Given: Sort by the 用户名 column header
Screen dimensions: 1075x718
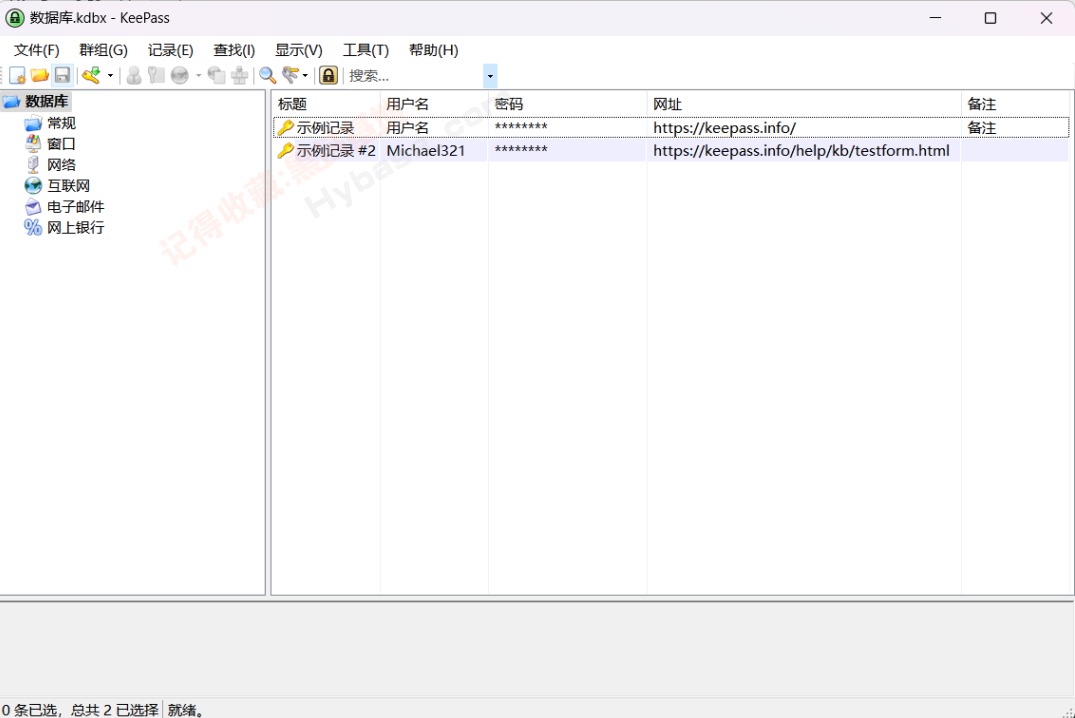Looking at the screenshot, I should pyautogui.click(x=435, y=104).
